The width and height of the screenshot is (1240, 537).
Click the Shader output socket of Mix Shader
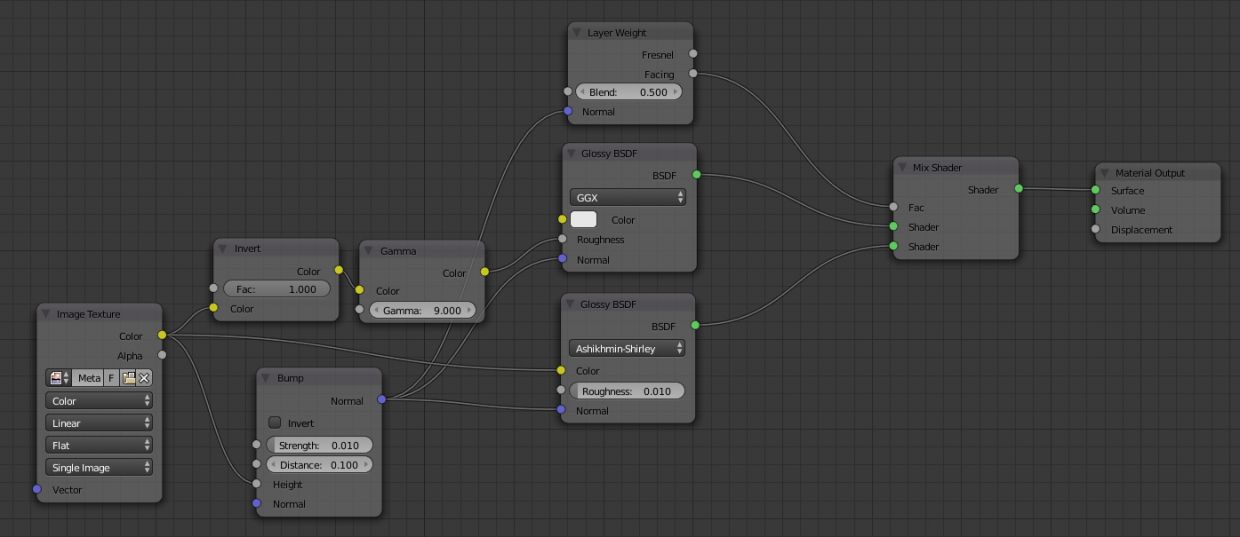point(1019,188)
